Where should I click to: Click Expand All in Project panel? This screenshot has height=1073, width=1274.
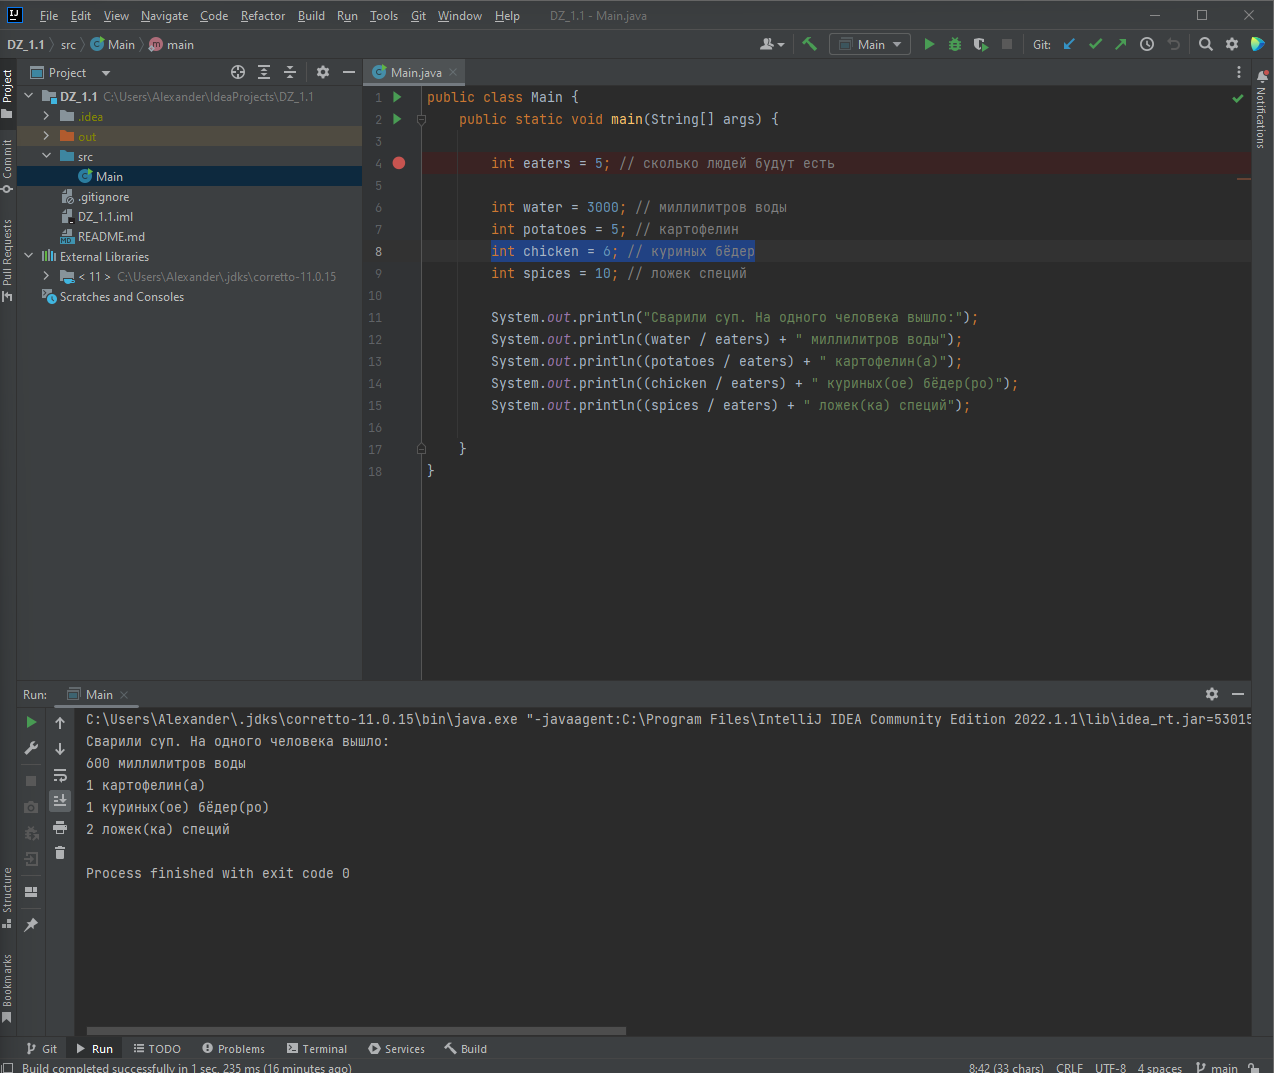click(264, 72)
